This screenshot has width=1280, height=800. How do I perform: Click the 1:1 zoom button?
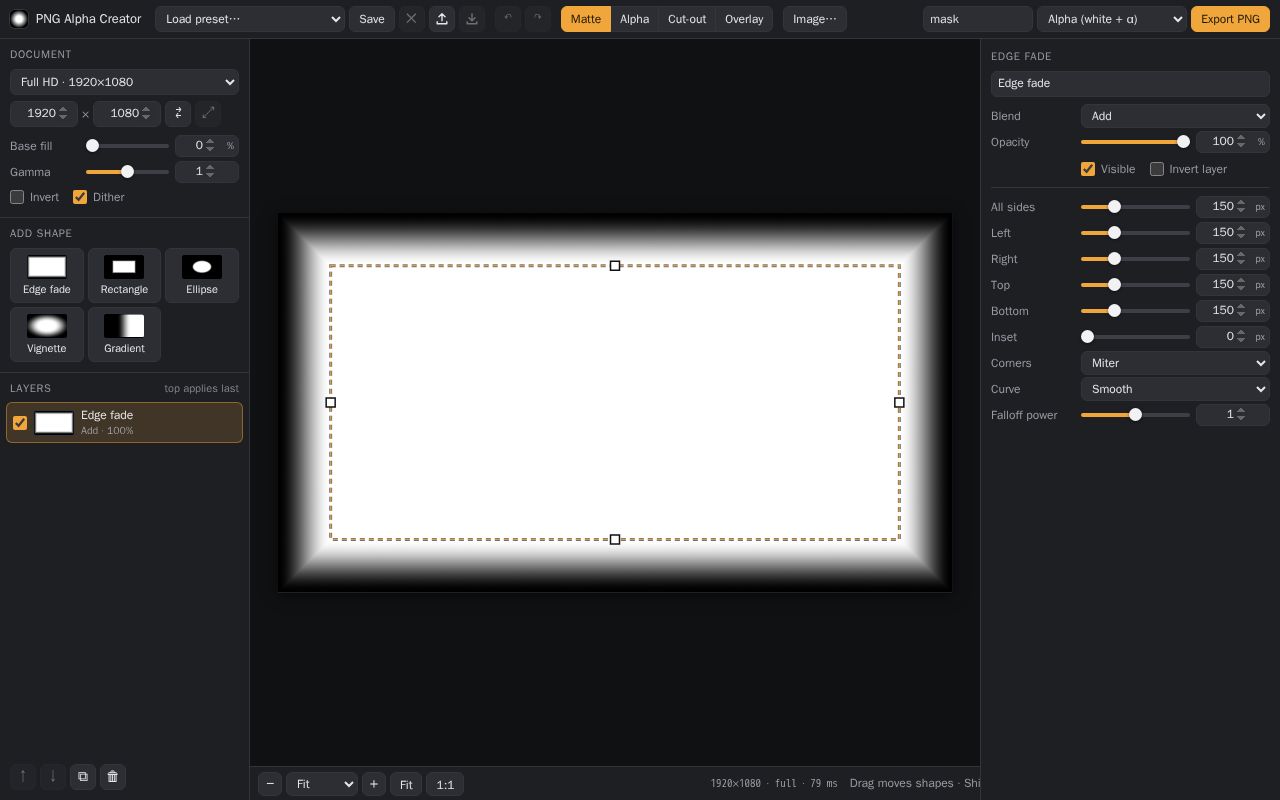click(445, 784)
